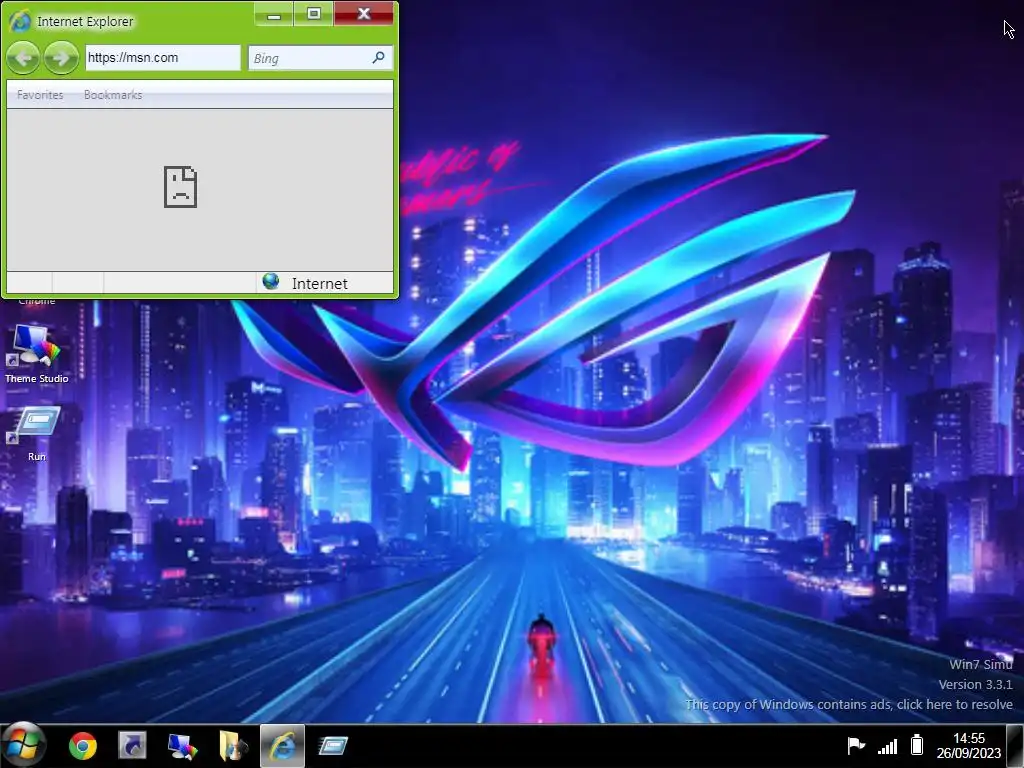The height and width of the screenshot is (768, 1024).
Task: Click the Internet text in status bar
Action: [x=319, y=283]
